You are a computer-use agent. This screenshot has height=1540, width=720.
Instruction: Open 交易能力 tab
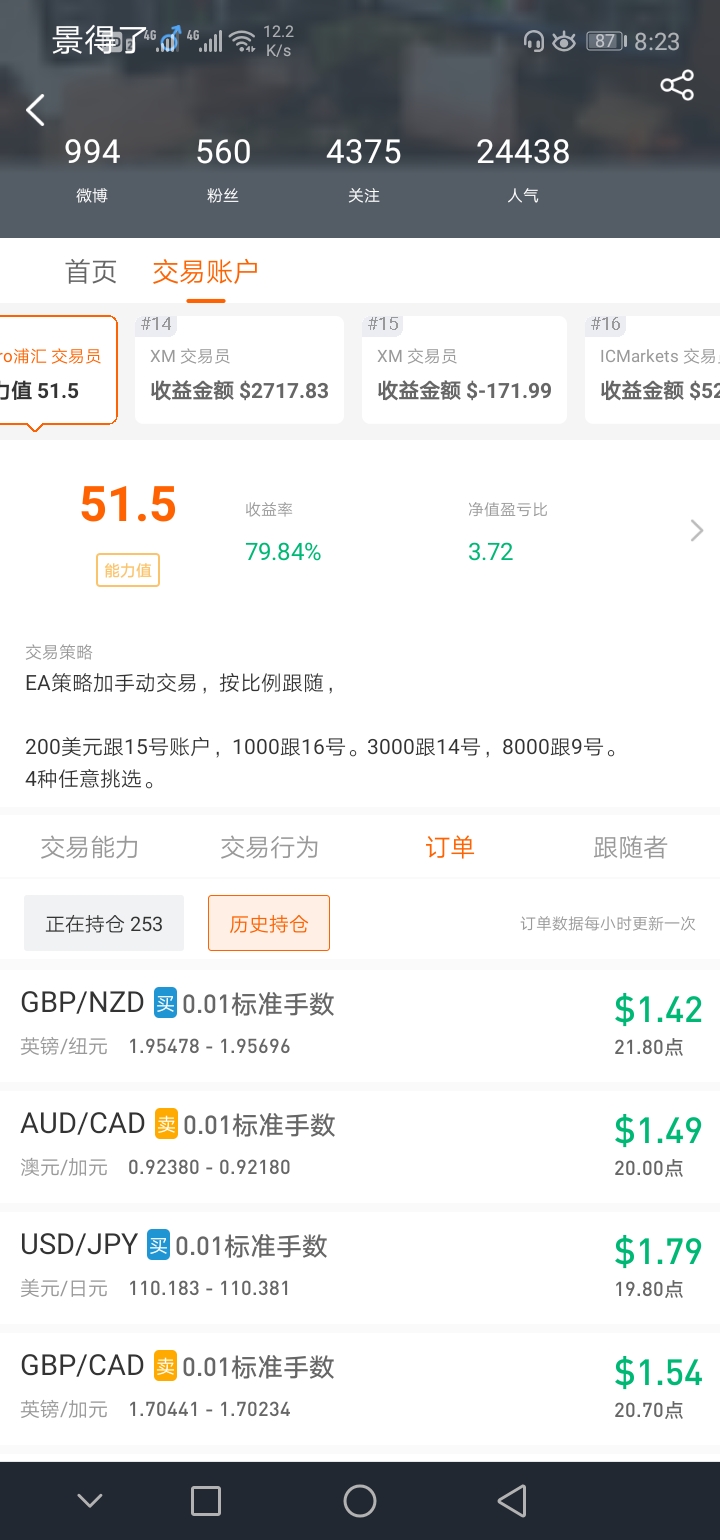pyautogui.click(x=90, y=847)
